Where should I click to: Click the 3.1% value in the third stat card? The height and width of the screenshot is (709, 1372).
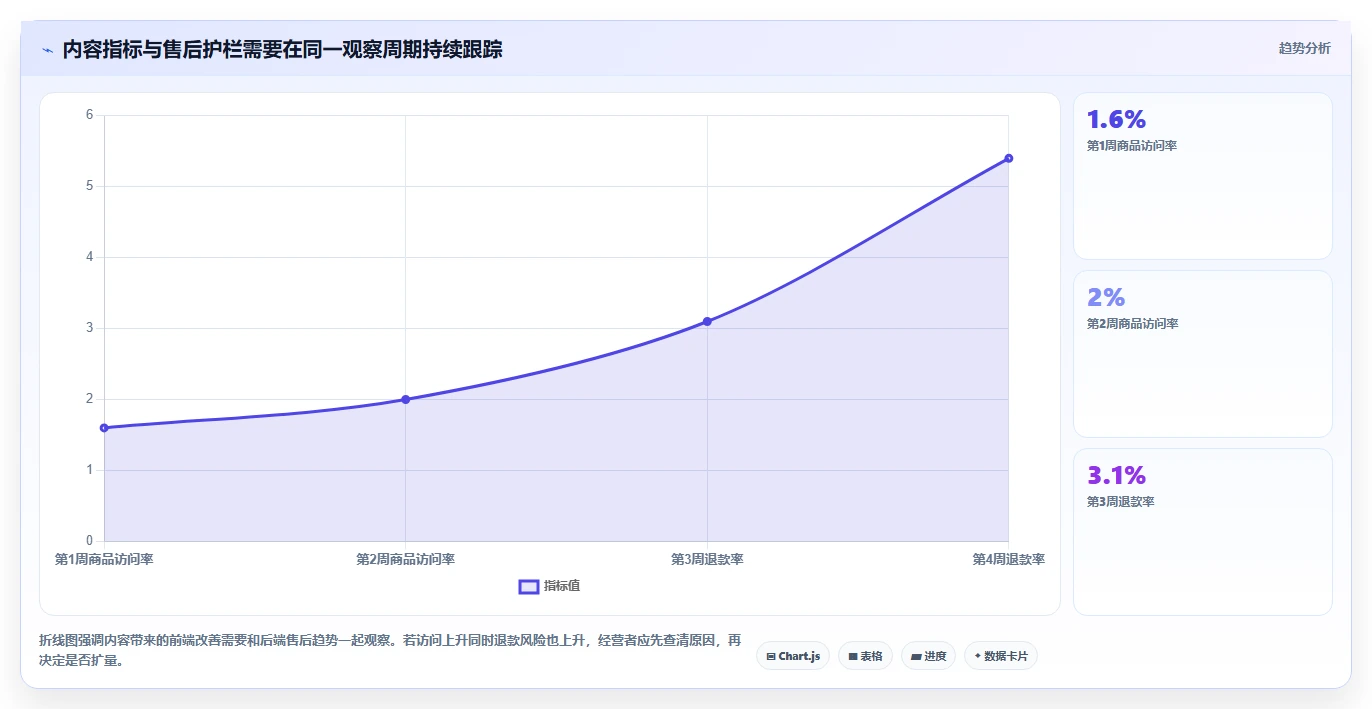[1116, 475]
